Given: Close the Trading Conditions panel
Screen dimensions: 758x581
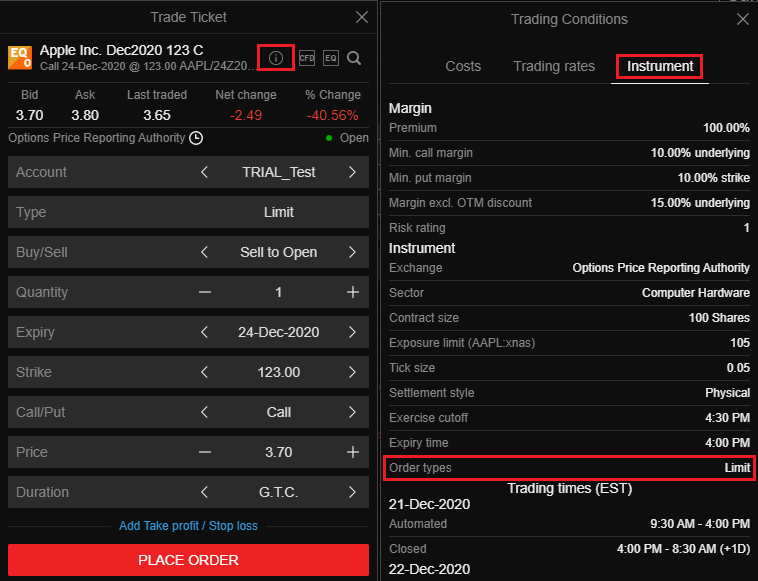Looking at the screenshot, I should tap(742, 19).
